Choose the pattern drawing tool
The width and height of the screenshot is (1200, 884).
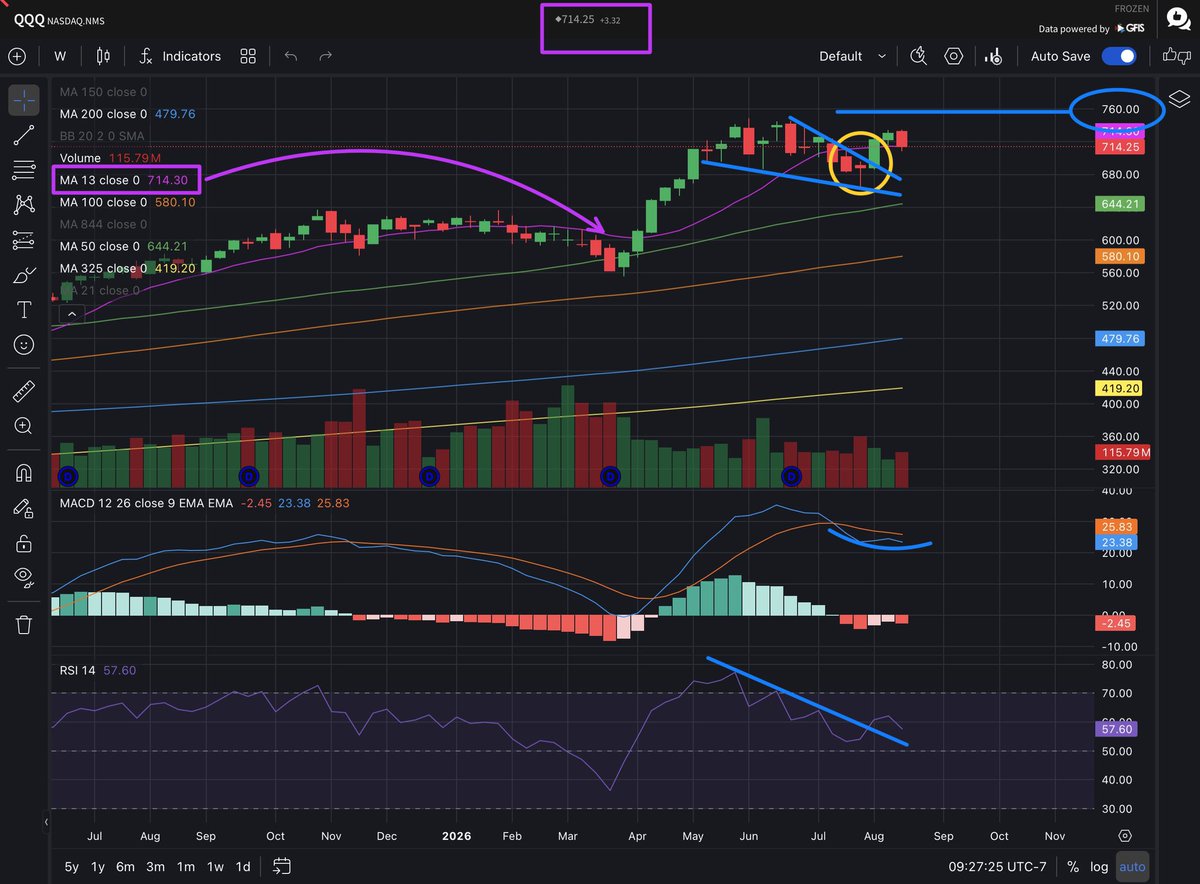24,204
